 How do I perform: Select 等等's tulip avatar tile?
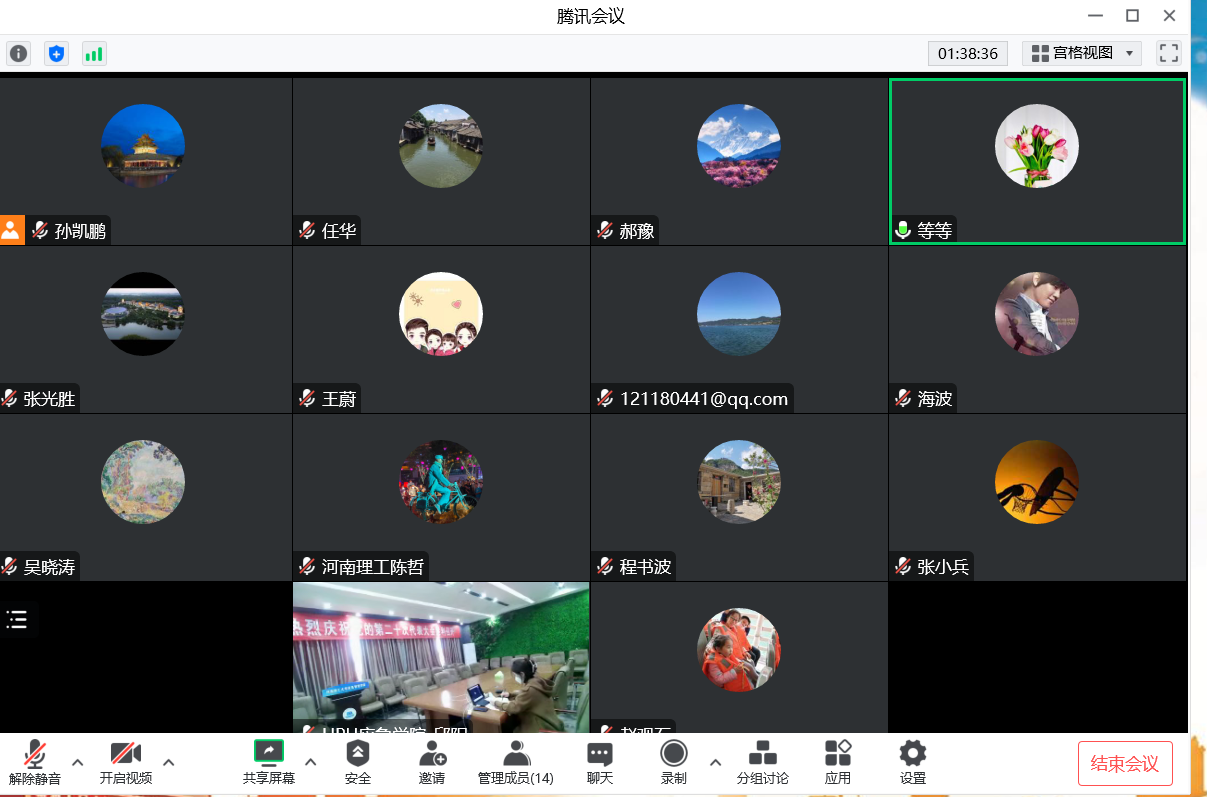click(x=1037, y=146)
